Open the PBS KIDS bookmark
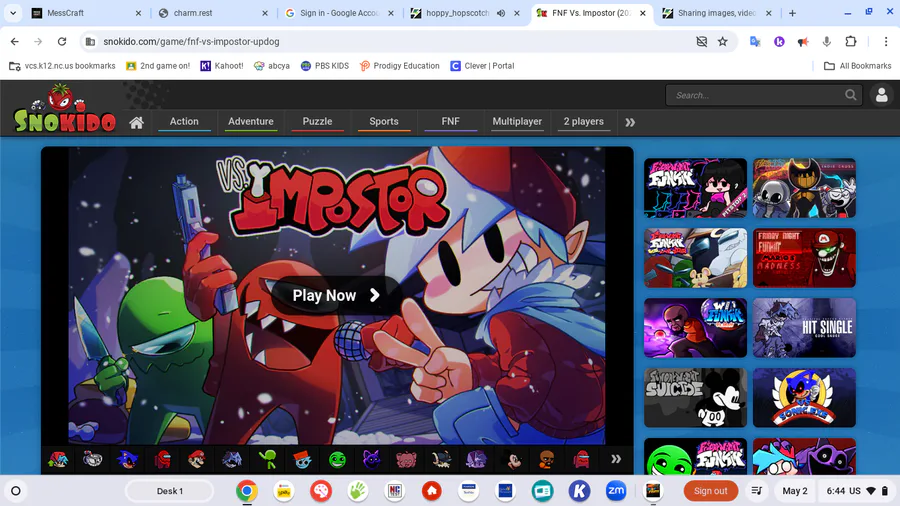Screen dimensions: 900x506 325,66
